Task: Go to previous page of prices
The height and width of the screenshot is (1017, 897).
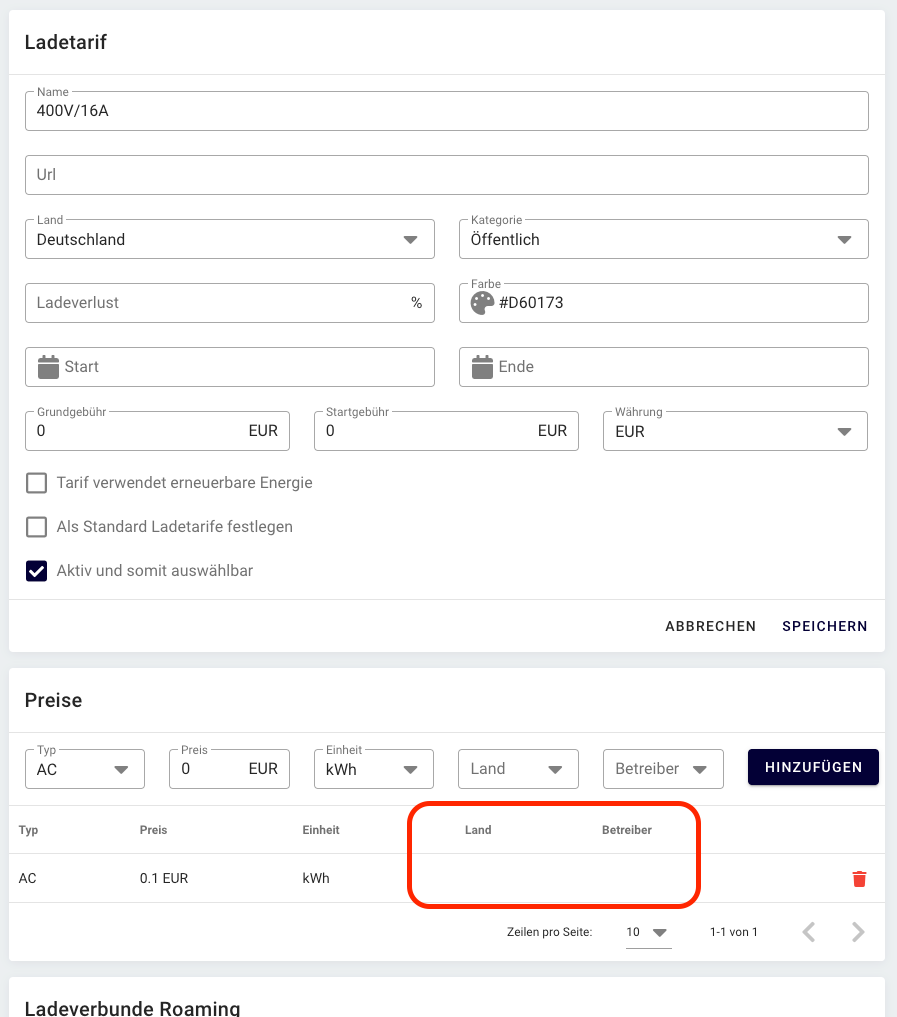Action: [808, 932]
